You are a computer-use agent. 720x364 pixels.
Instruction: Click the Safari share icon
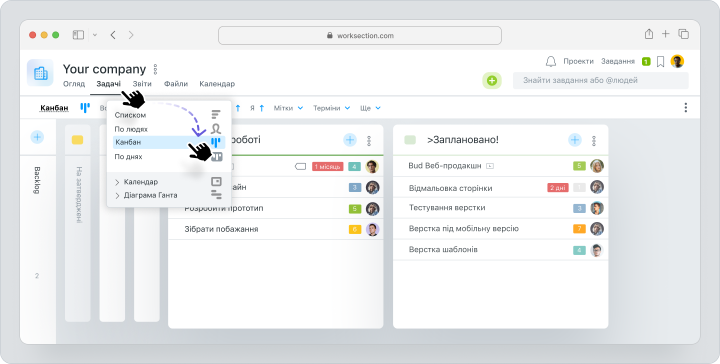point(649,34)
